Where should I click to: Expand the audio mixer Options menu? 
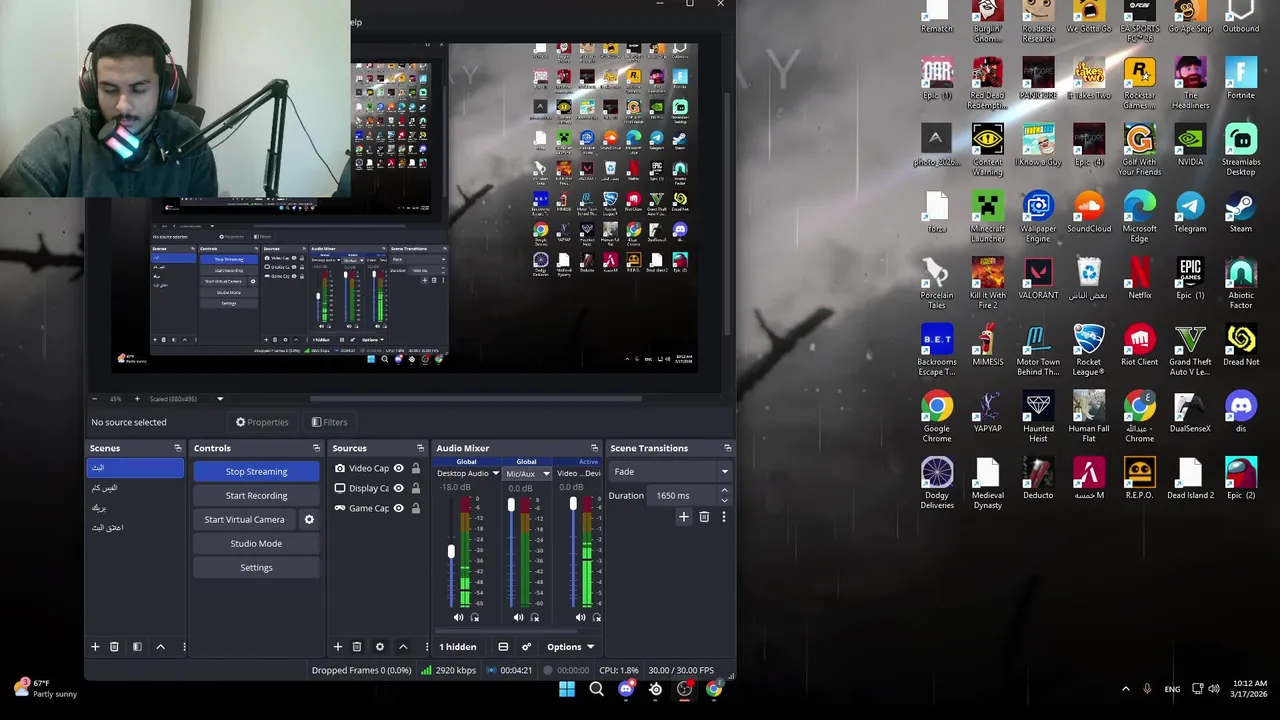pos(570,647)
